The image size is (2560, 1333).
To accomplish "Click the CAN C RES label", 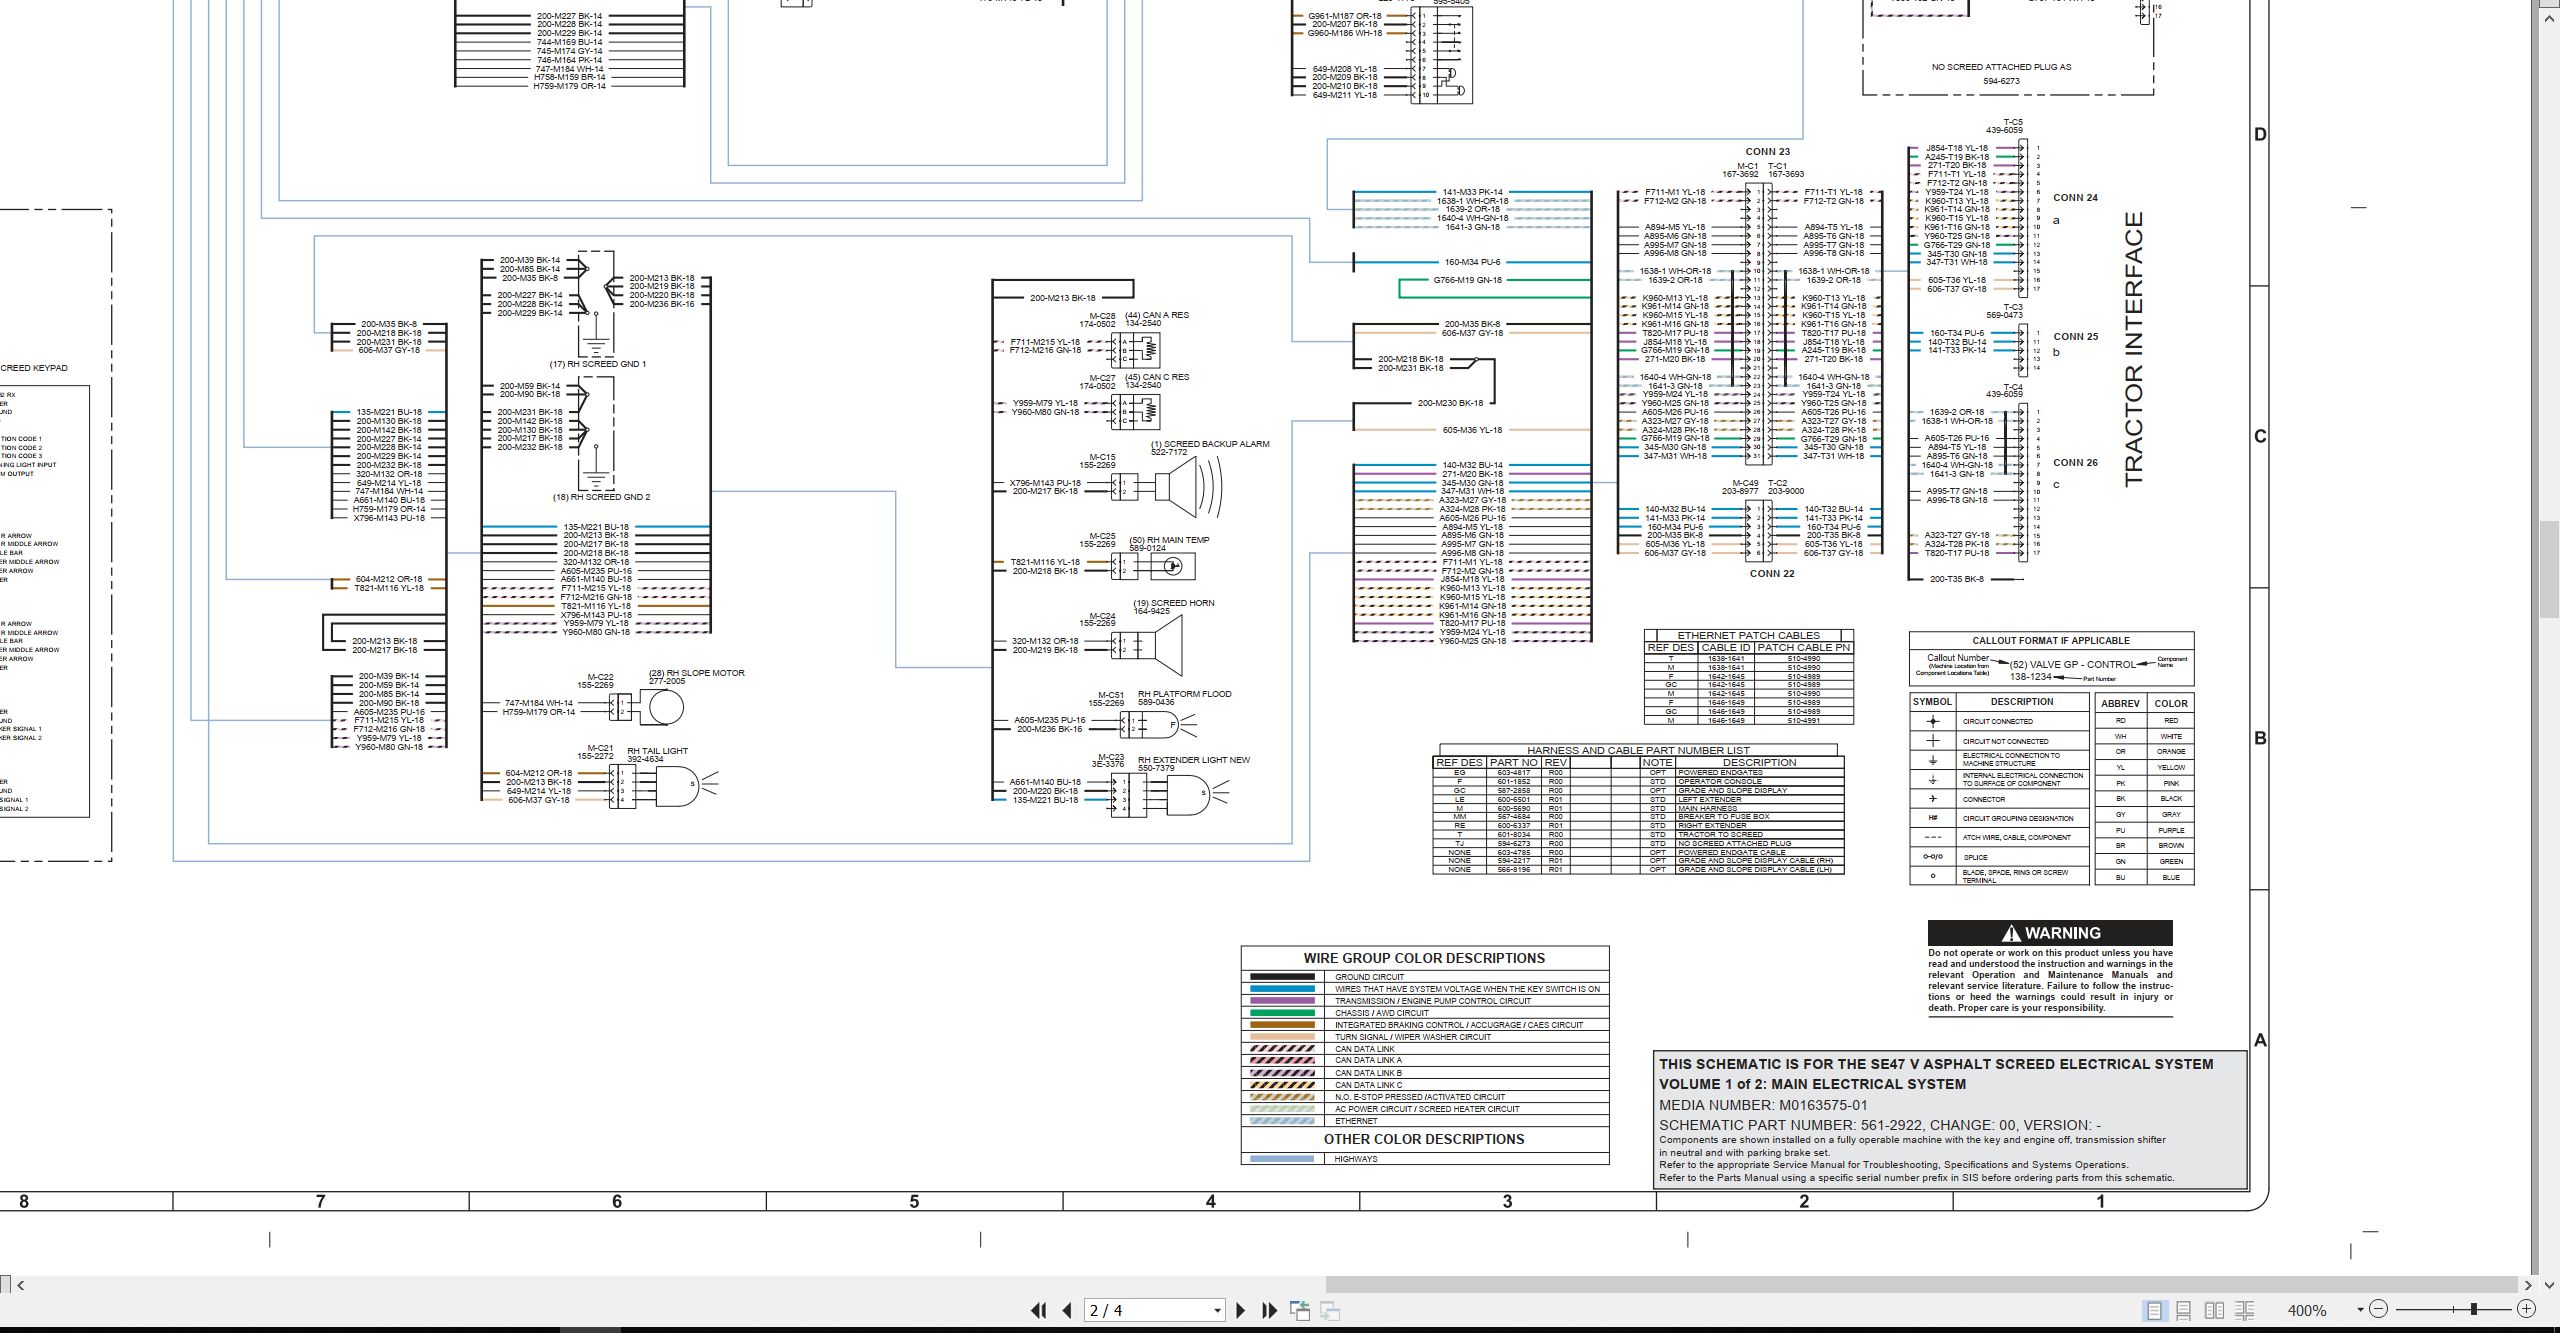I will (x=1157, y=377).
